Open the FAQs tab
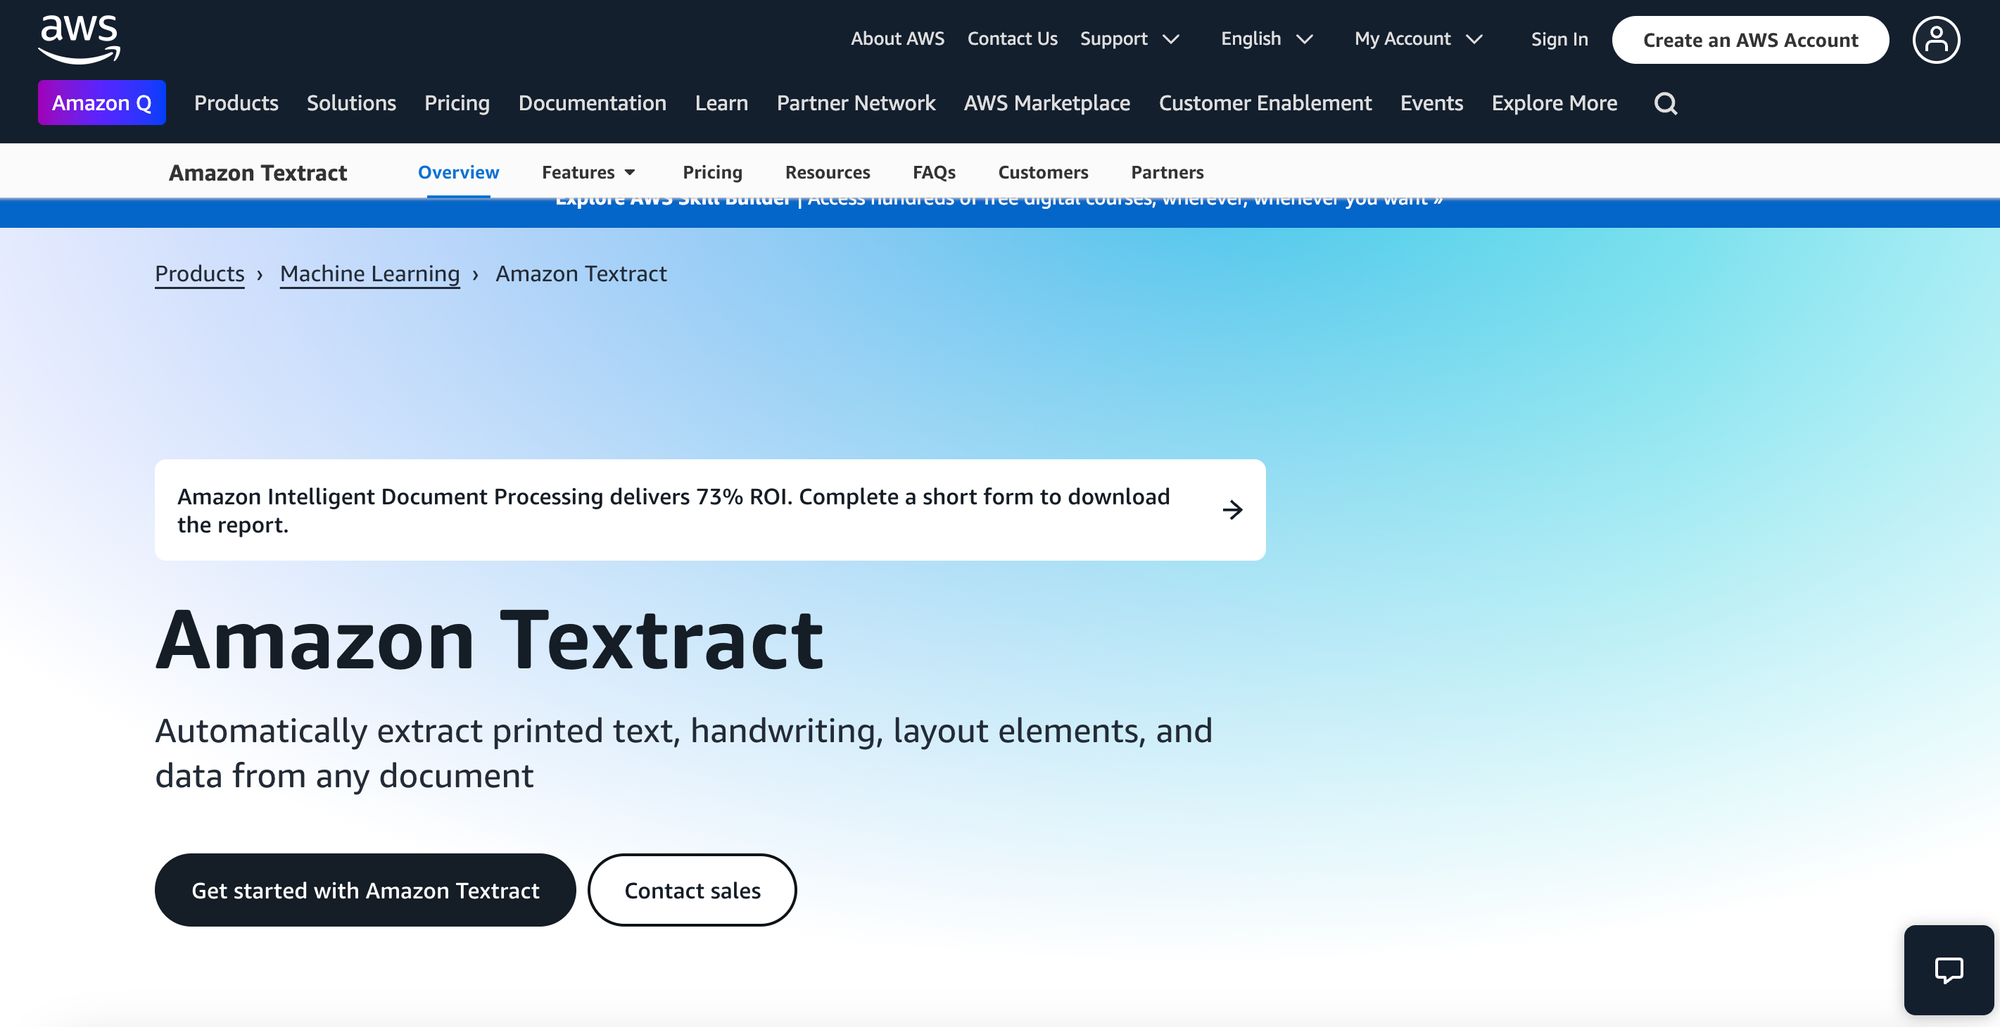The image size is (2000, 1027). pos(934,172)
